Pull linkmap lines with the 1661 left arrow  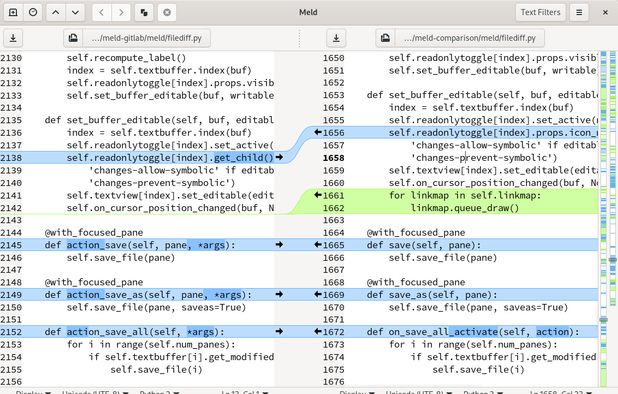(x=318, y=195)
